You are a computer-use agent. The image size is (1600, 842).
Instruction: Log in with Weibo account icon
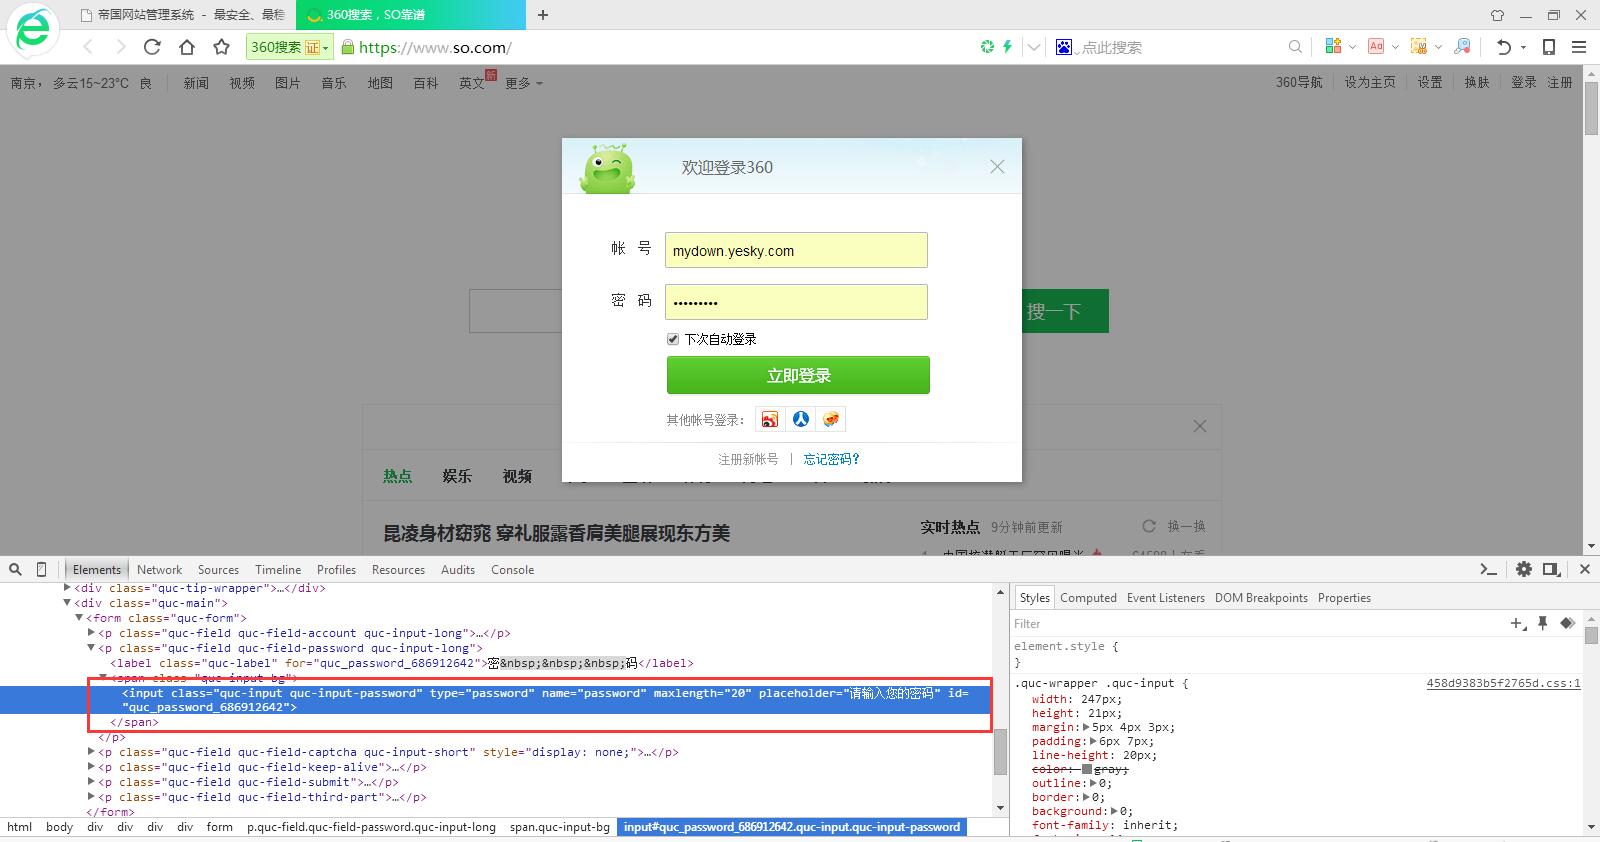pos(770,420)
